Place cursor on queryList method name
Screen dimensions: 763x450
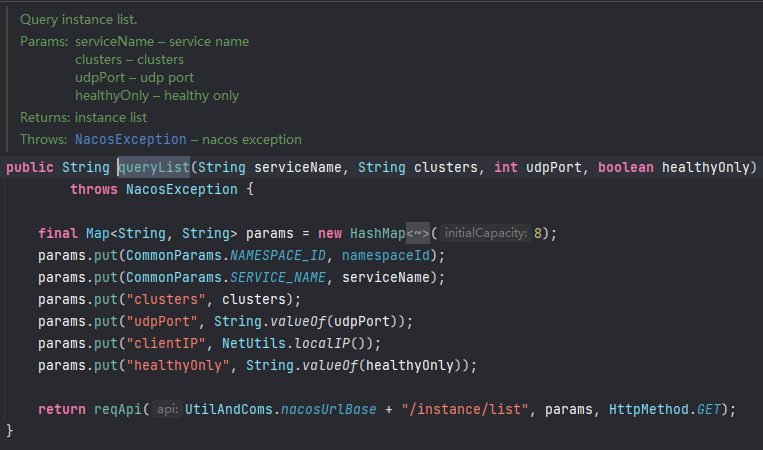coord(154,167)
